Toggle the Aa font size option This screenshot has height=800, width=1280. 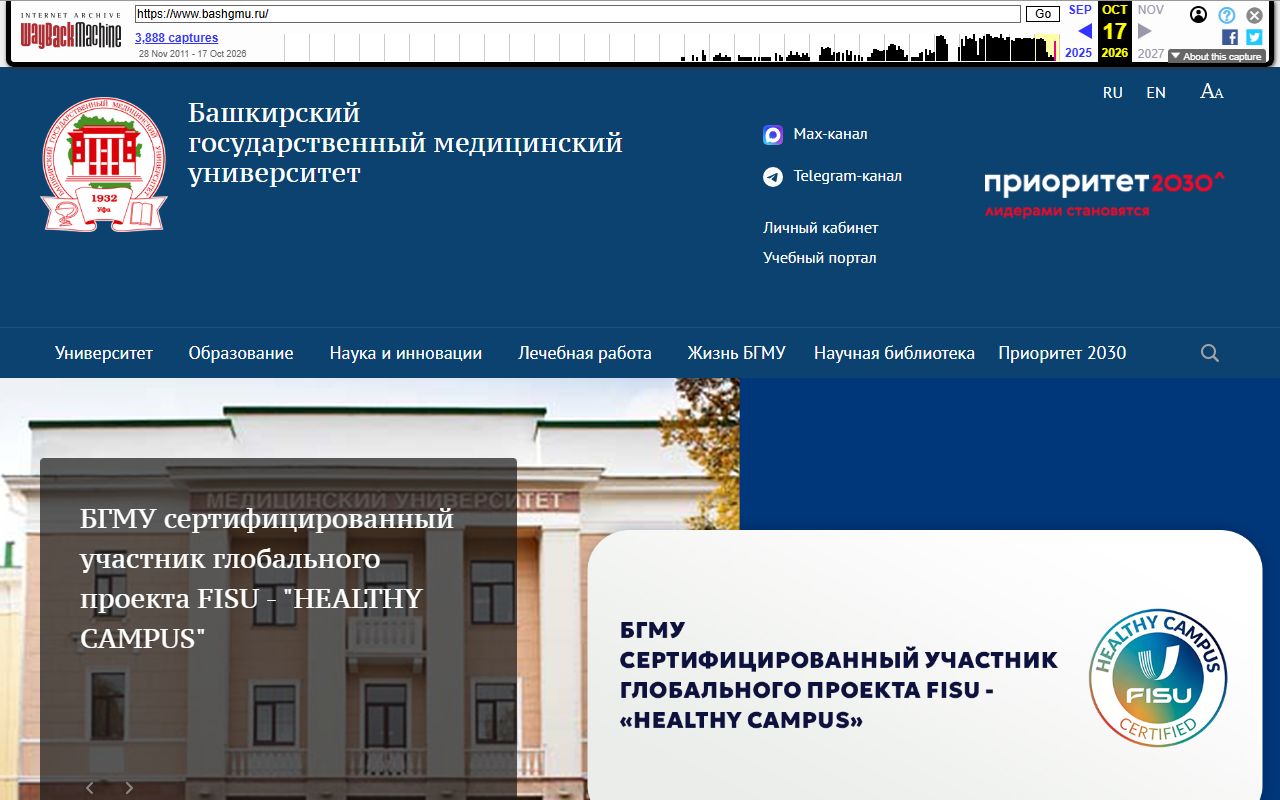point(1212,92)
